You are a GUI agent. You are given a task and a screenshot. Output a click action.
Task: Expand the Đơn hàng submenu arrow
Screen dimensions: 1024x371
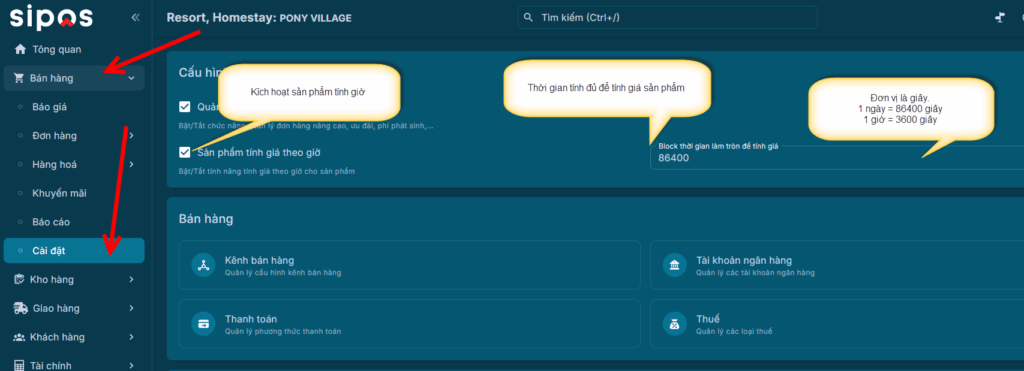click(131, 136)
